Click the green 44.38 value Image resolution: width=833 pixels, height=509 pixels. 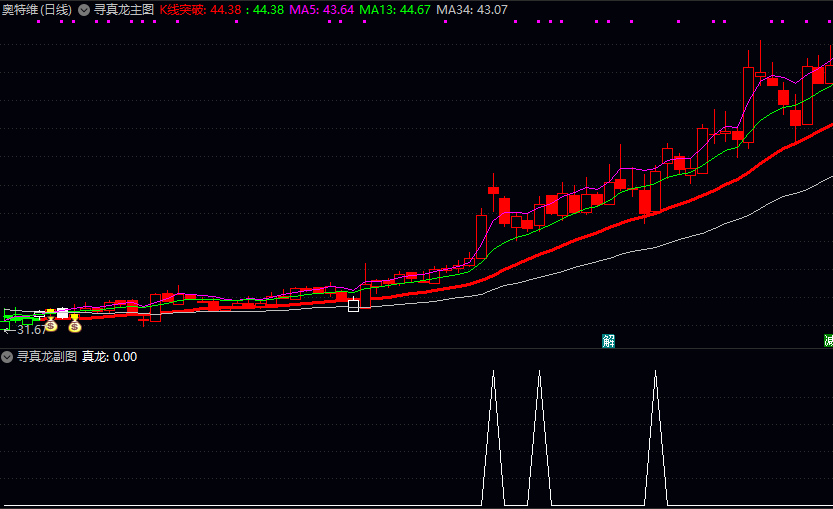tap(268, 10)
